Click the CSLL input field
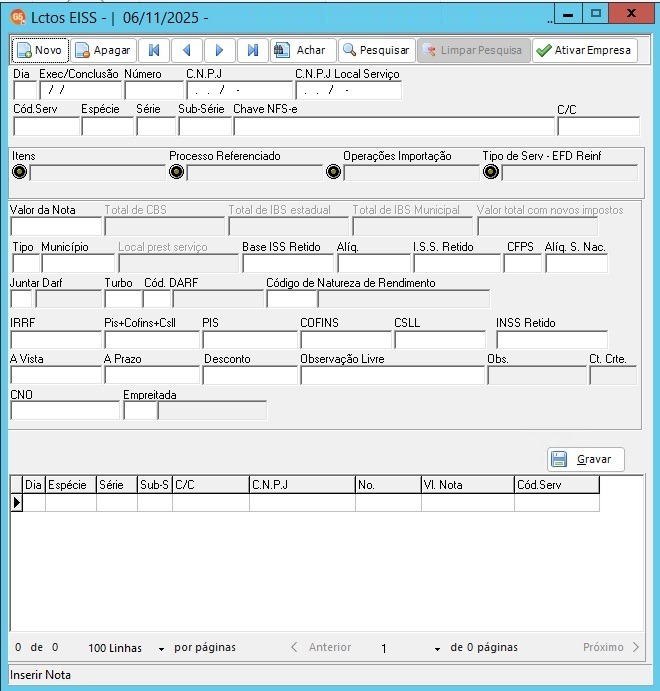660x691 pixels. [440, 340]
